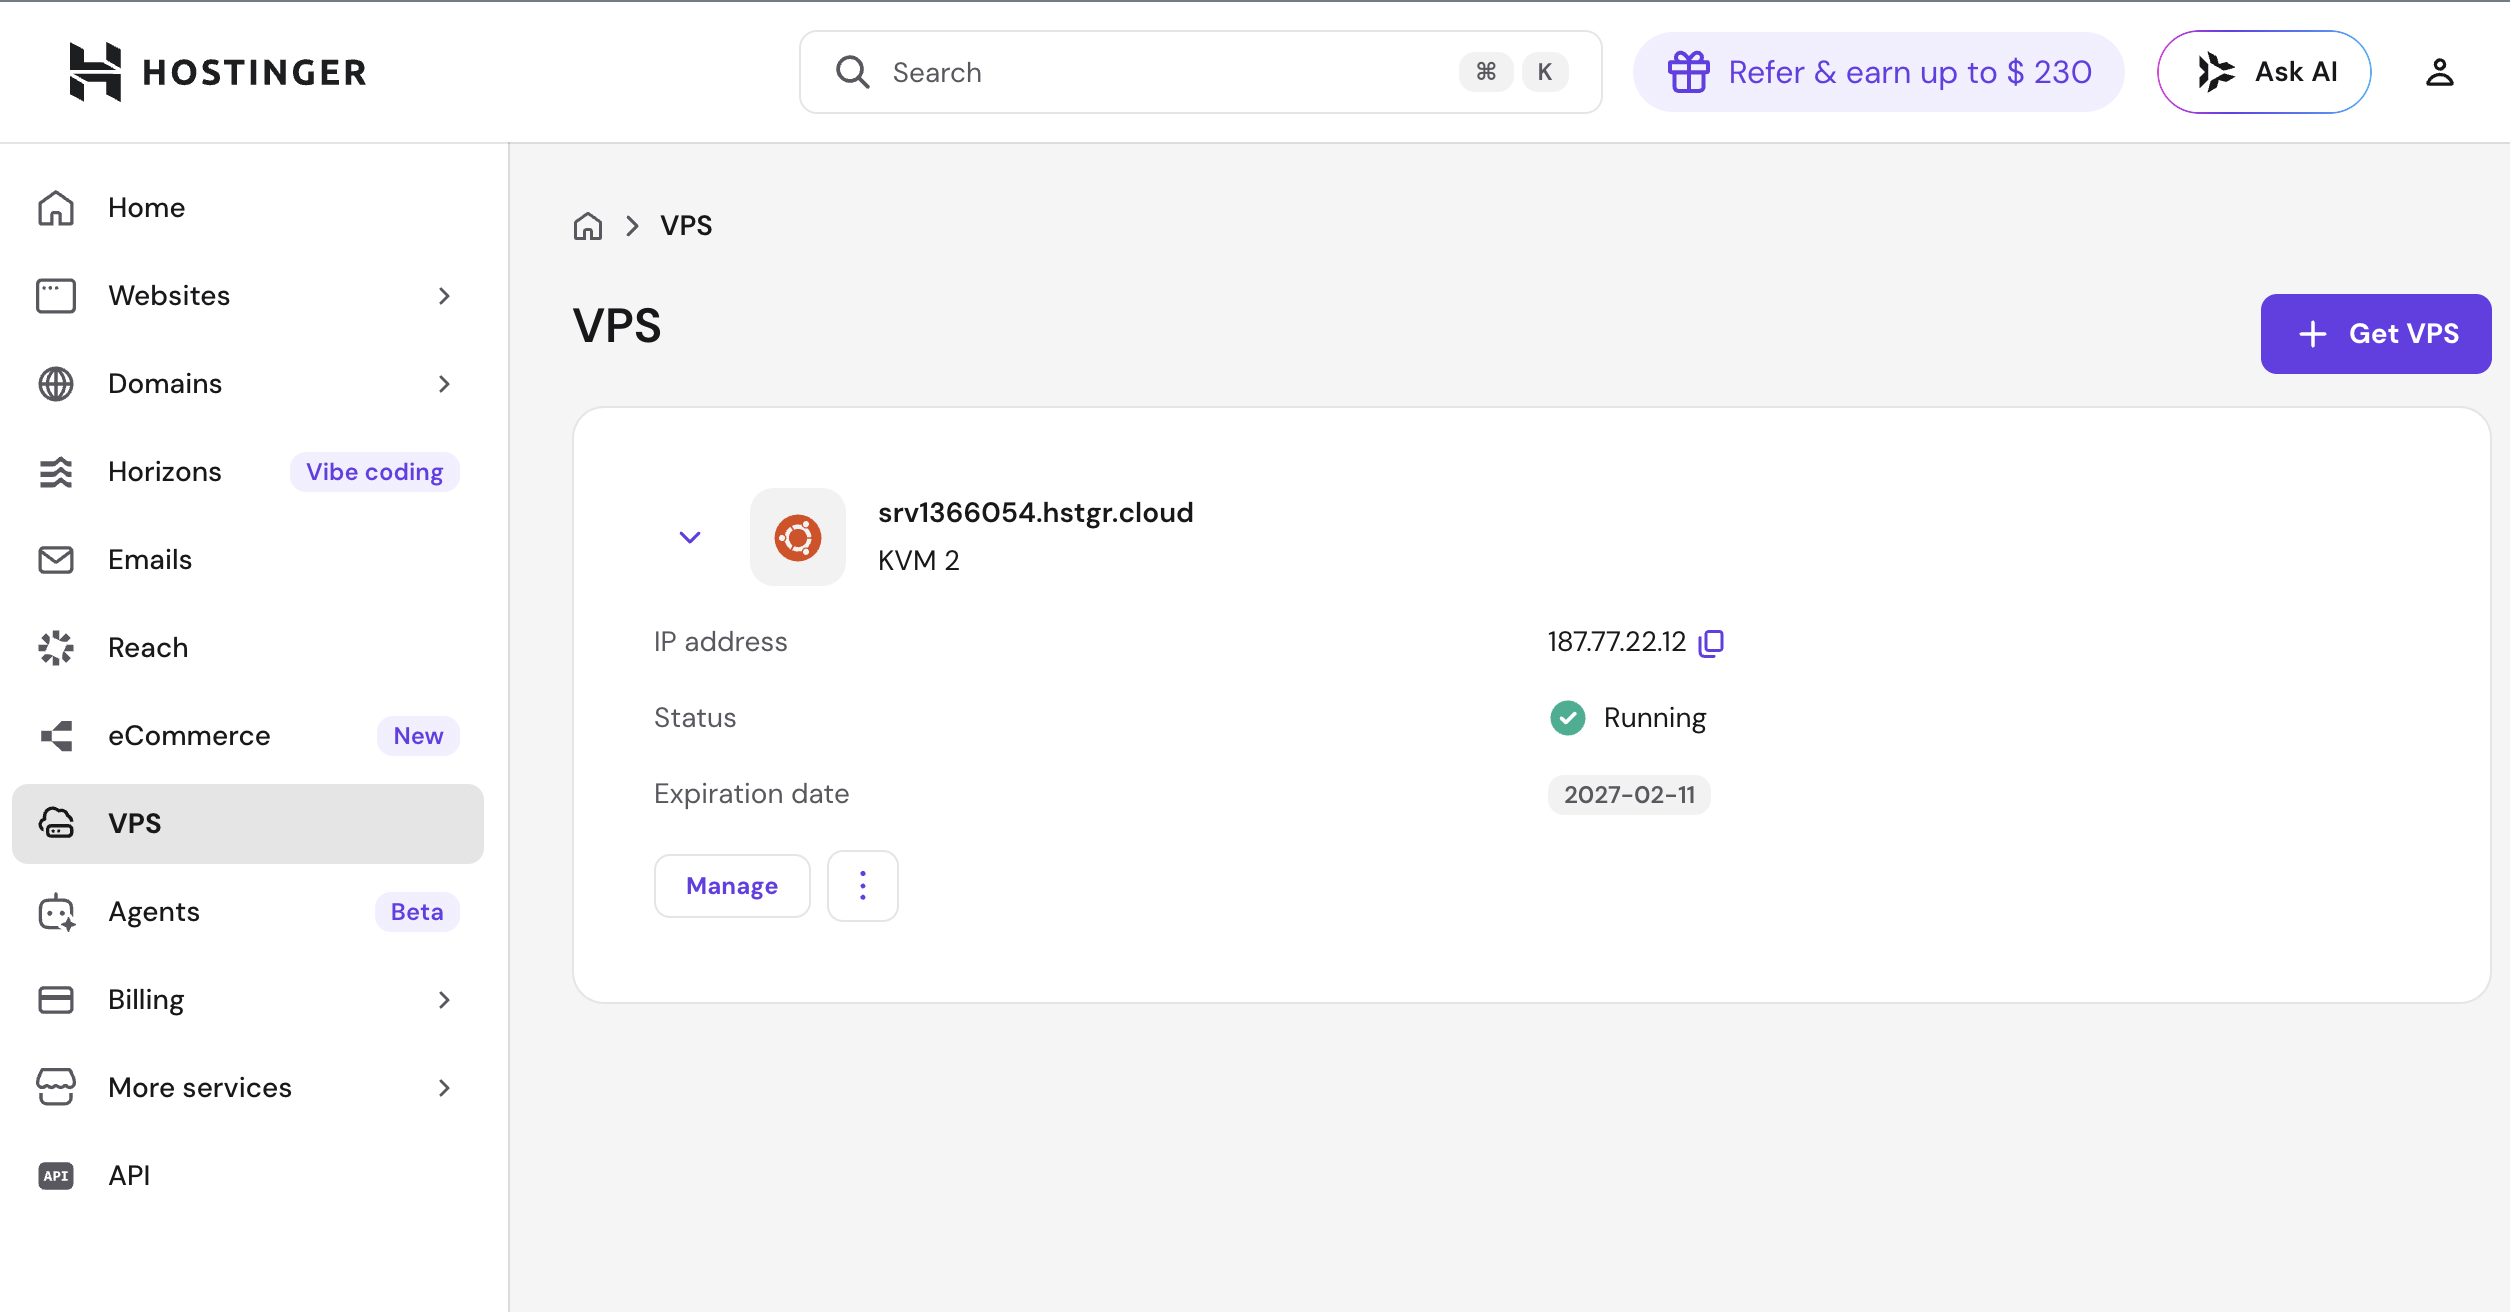The height and width of the screenshot is (1312, 2510).
Task: Click the Domains globe icon
Action: coord(56,384)
